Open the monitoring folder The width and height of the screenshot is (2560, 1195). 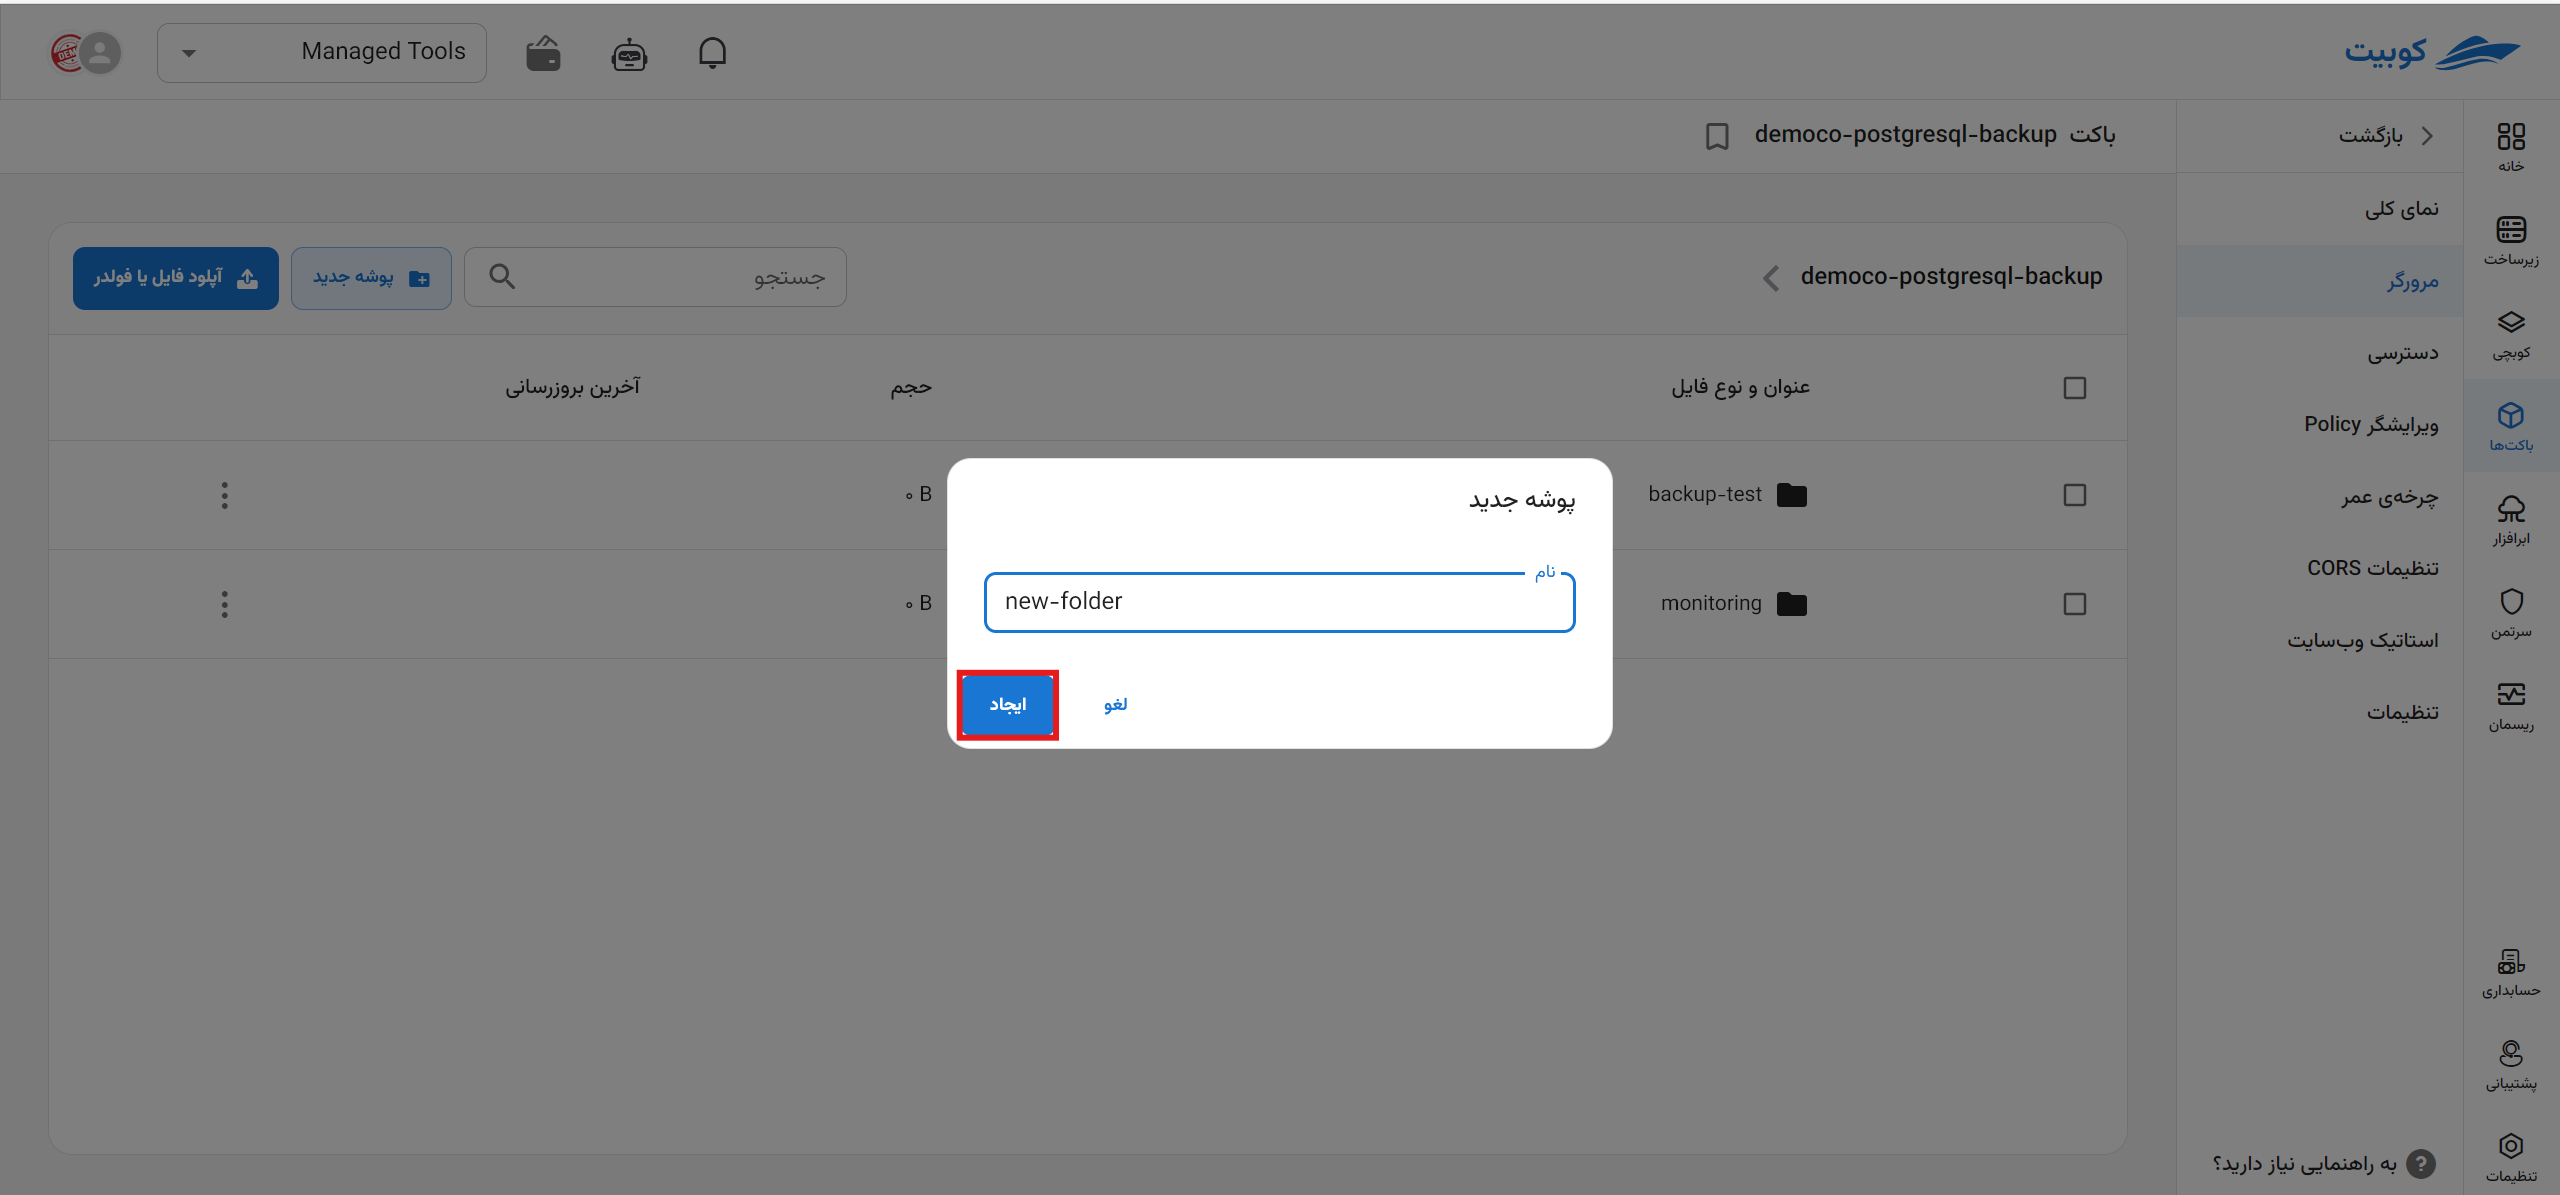1711,604
